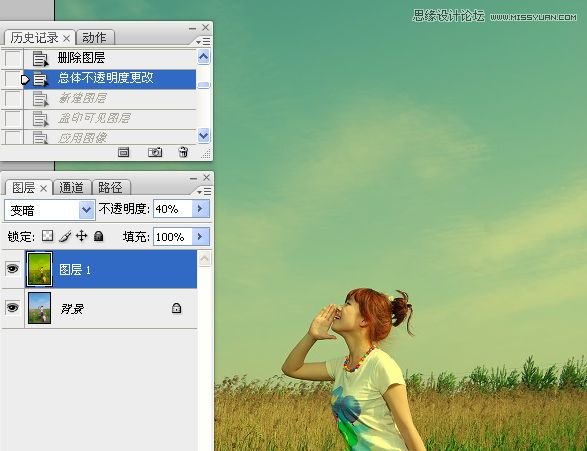Create new document from current state icon
The image size is (587, 451).
(124, 152)
